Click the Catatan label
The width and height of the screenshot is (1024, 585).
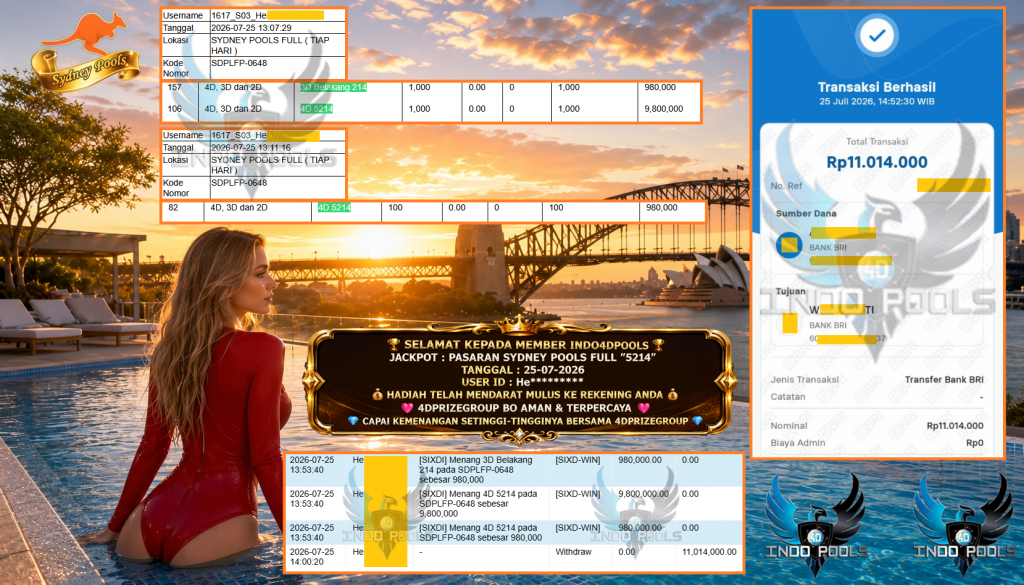tap(788, 397)
